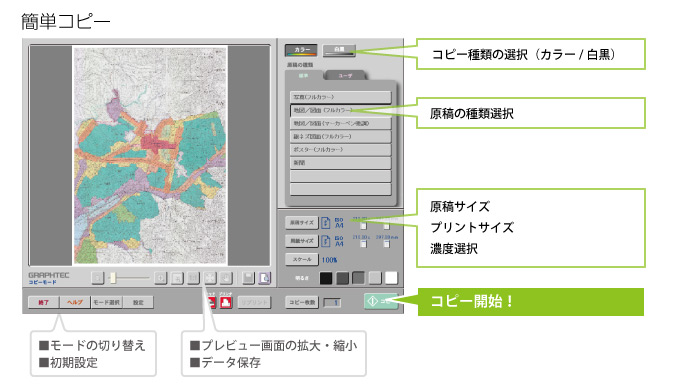Click the purple document page icon
This screenshot has width=680, height=387.
click(x=265, y=278)
